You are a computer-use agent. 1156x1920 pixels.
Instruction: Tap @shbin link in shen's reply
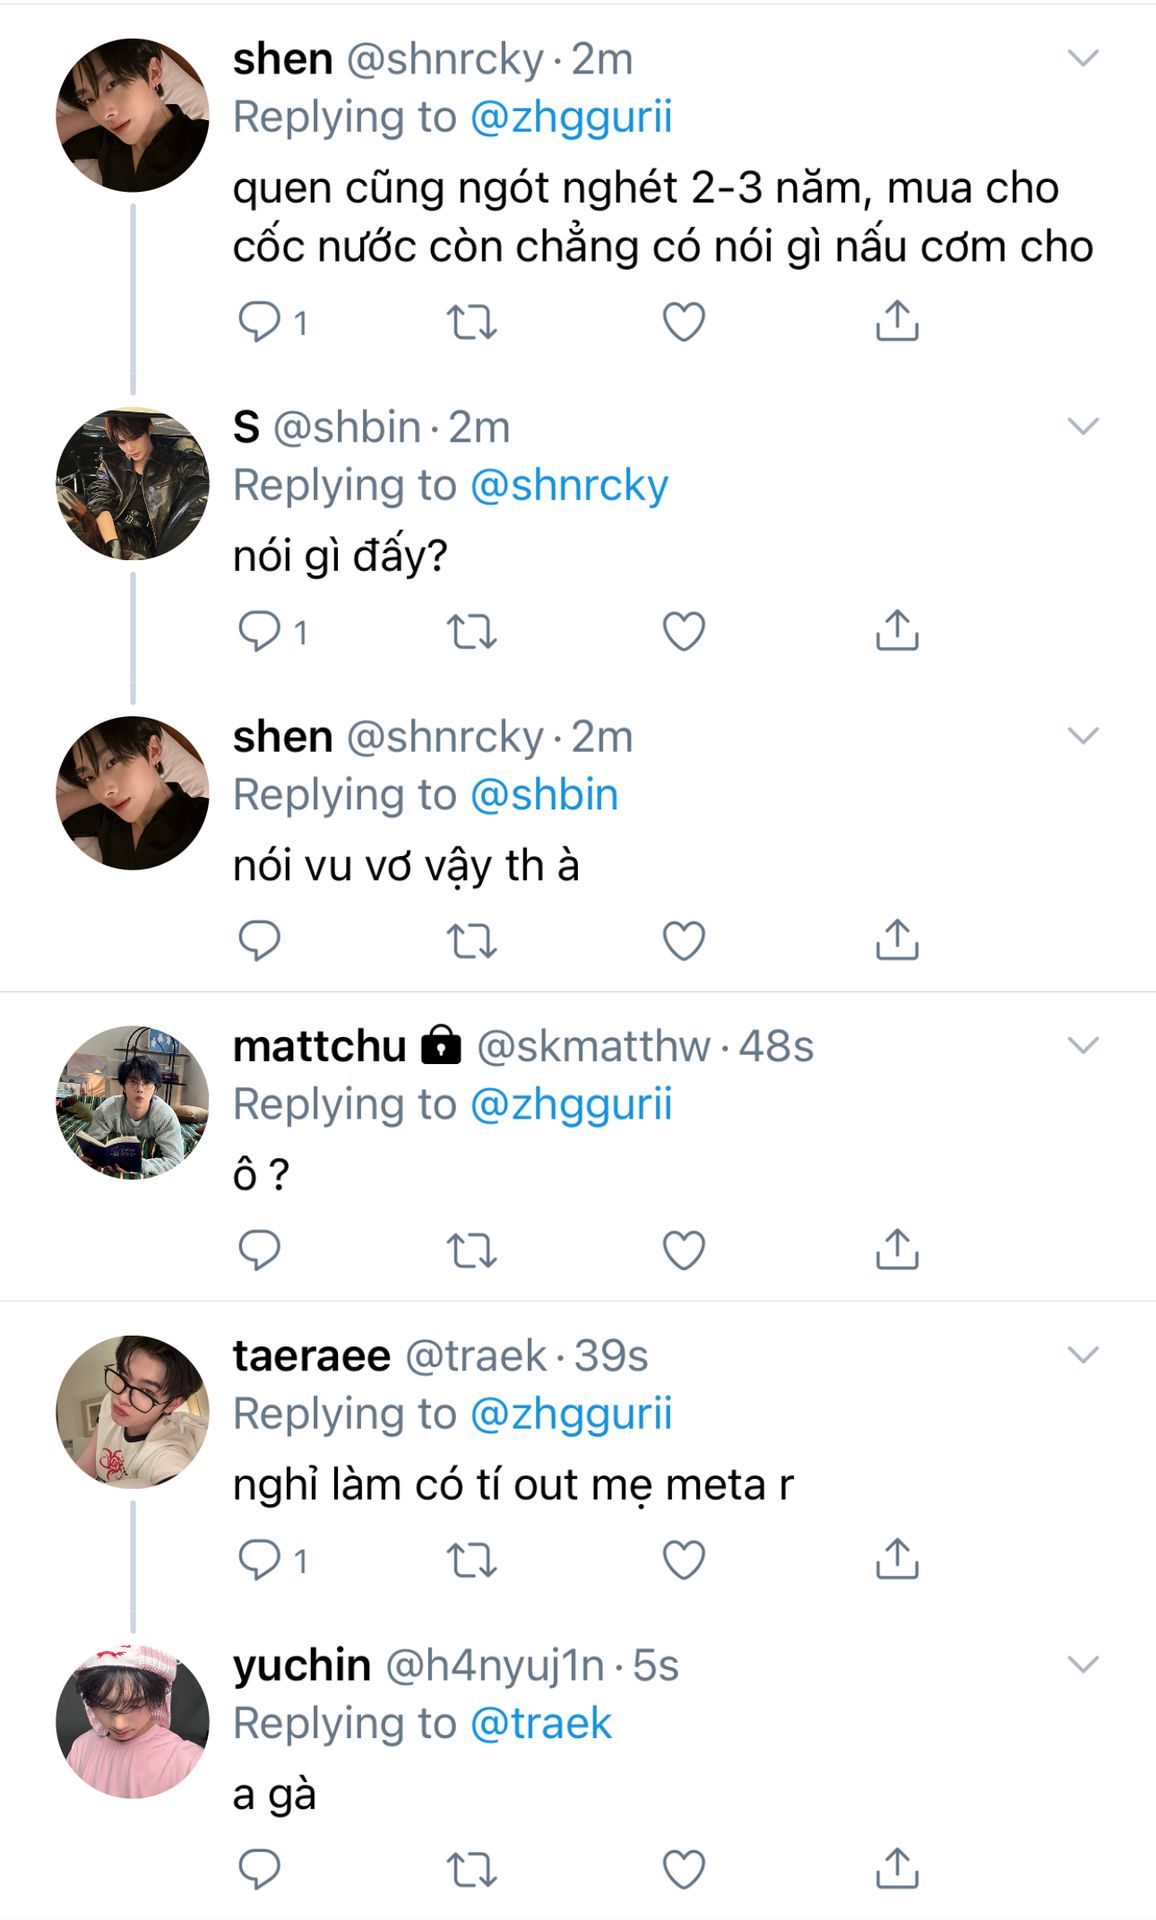coord(543,795)
